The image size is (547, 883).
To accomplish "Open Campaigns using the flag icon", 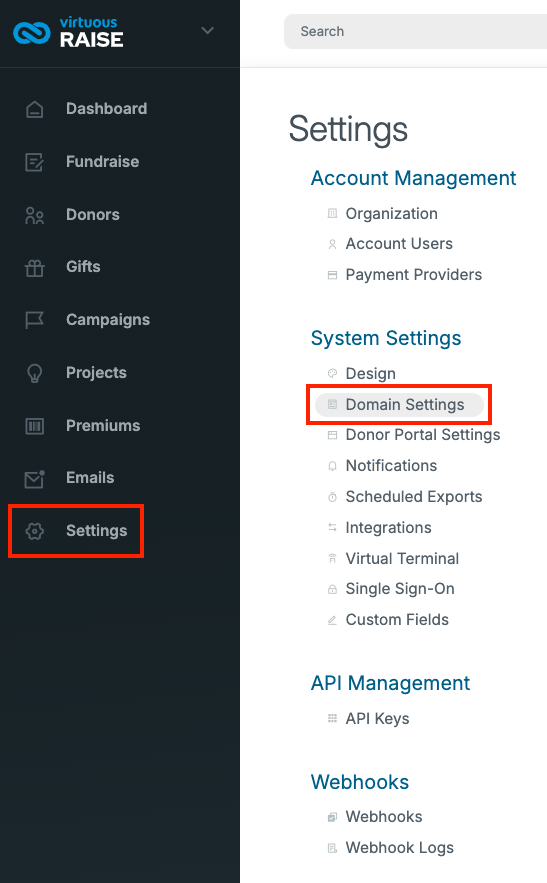I will coord(34,320).
